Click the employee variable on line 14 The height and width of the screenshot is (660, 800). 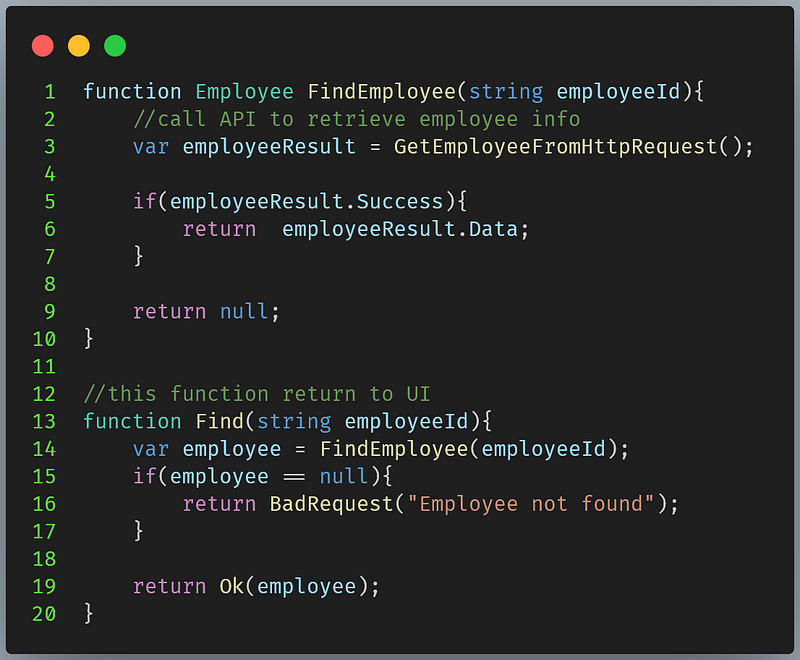(x=232, y=449)
